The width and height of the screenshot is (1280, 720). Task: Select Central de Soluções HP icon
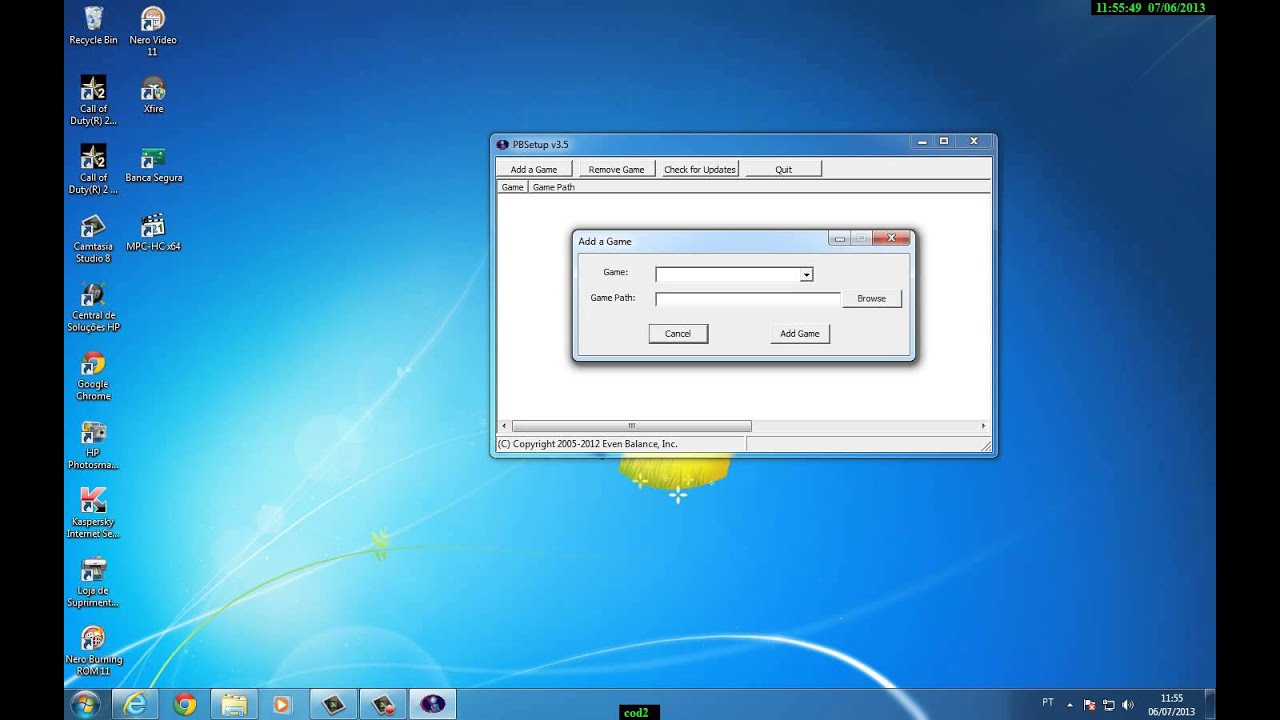point(93,307)
